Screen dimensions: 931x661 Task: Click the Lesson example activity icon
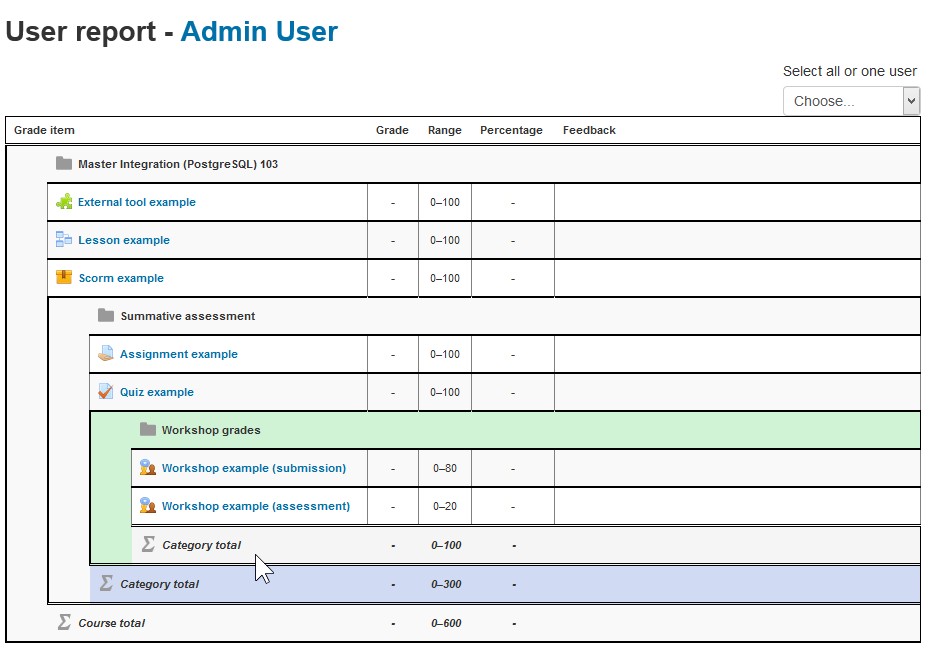(x=64, y=239)
